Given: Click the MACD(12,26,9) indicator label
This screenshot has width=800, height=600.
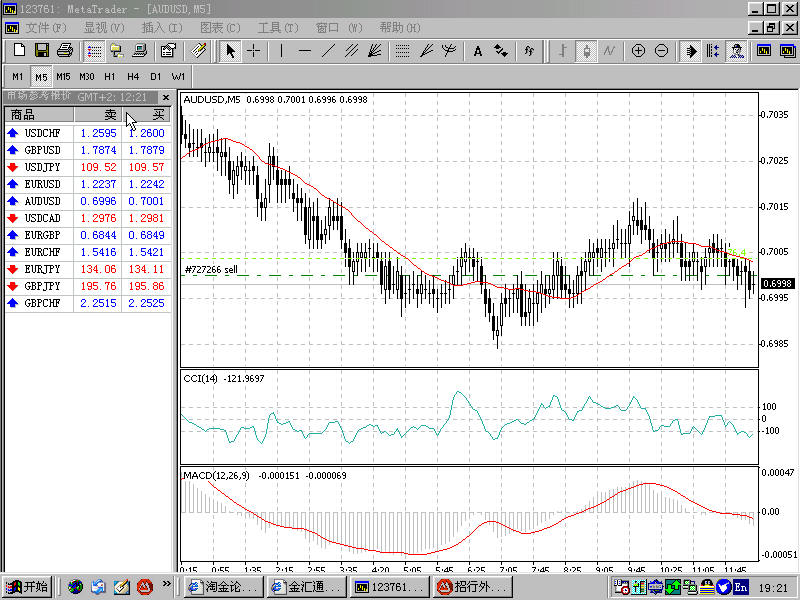Looking at the screenshot, I should point(216,476).
